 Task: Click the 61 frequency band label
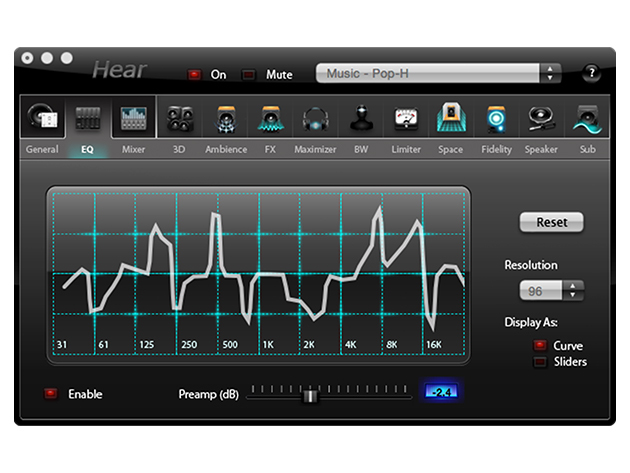103,344
